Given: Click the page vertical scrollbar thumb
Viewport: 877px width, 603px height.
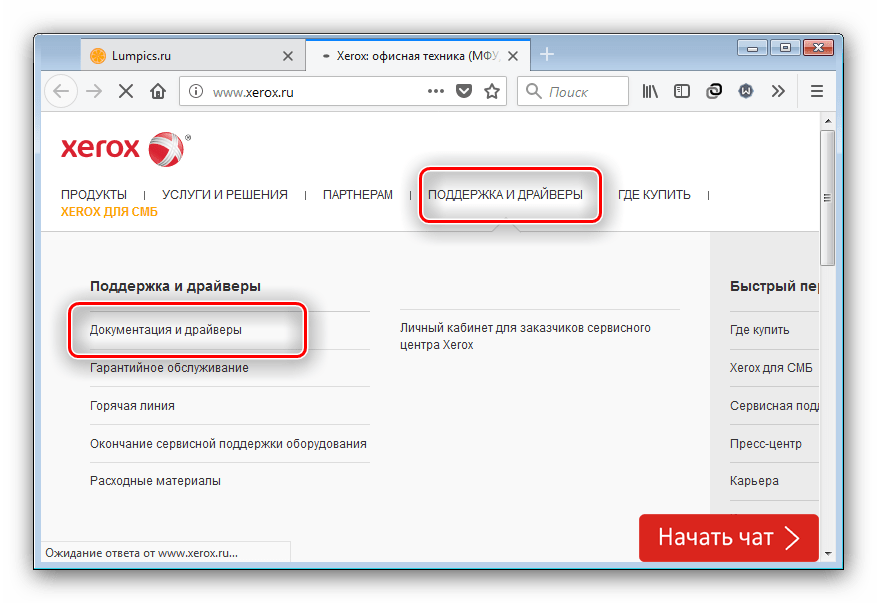Looking at the screenshot, I should 827,195.
